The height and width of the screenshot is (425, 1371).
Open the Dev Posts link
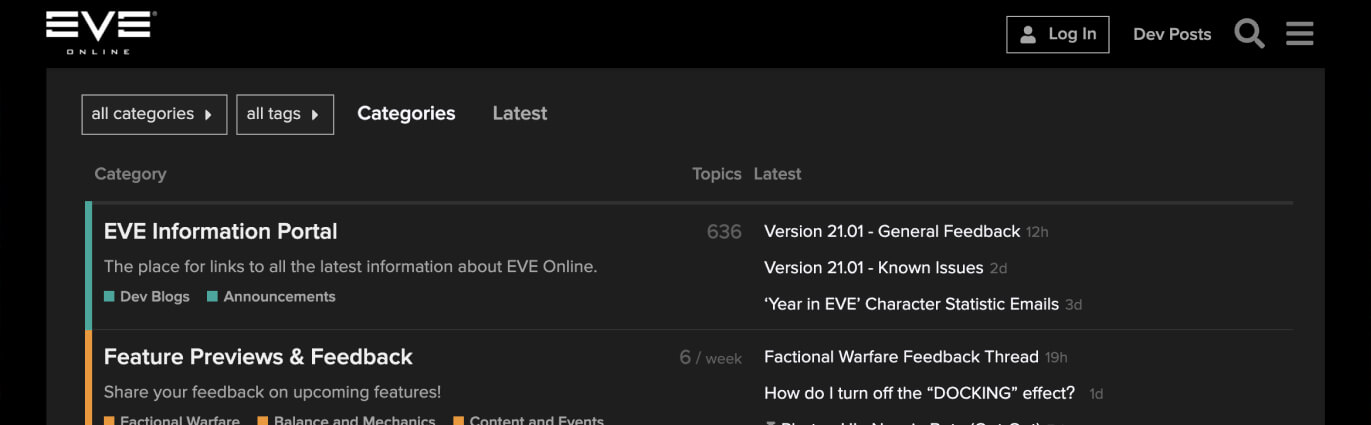pyautogui.click(x=1172, y=34)
